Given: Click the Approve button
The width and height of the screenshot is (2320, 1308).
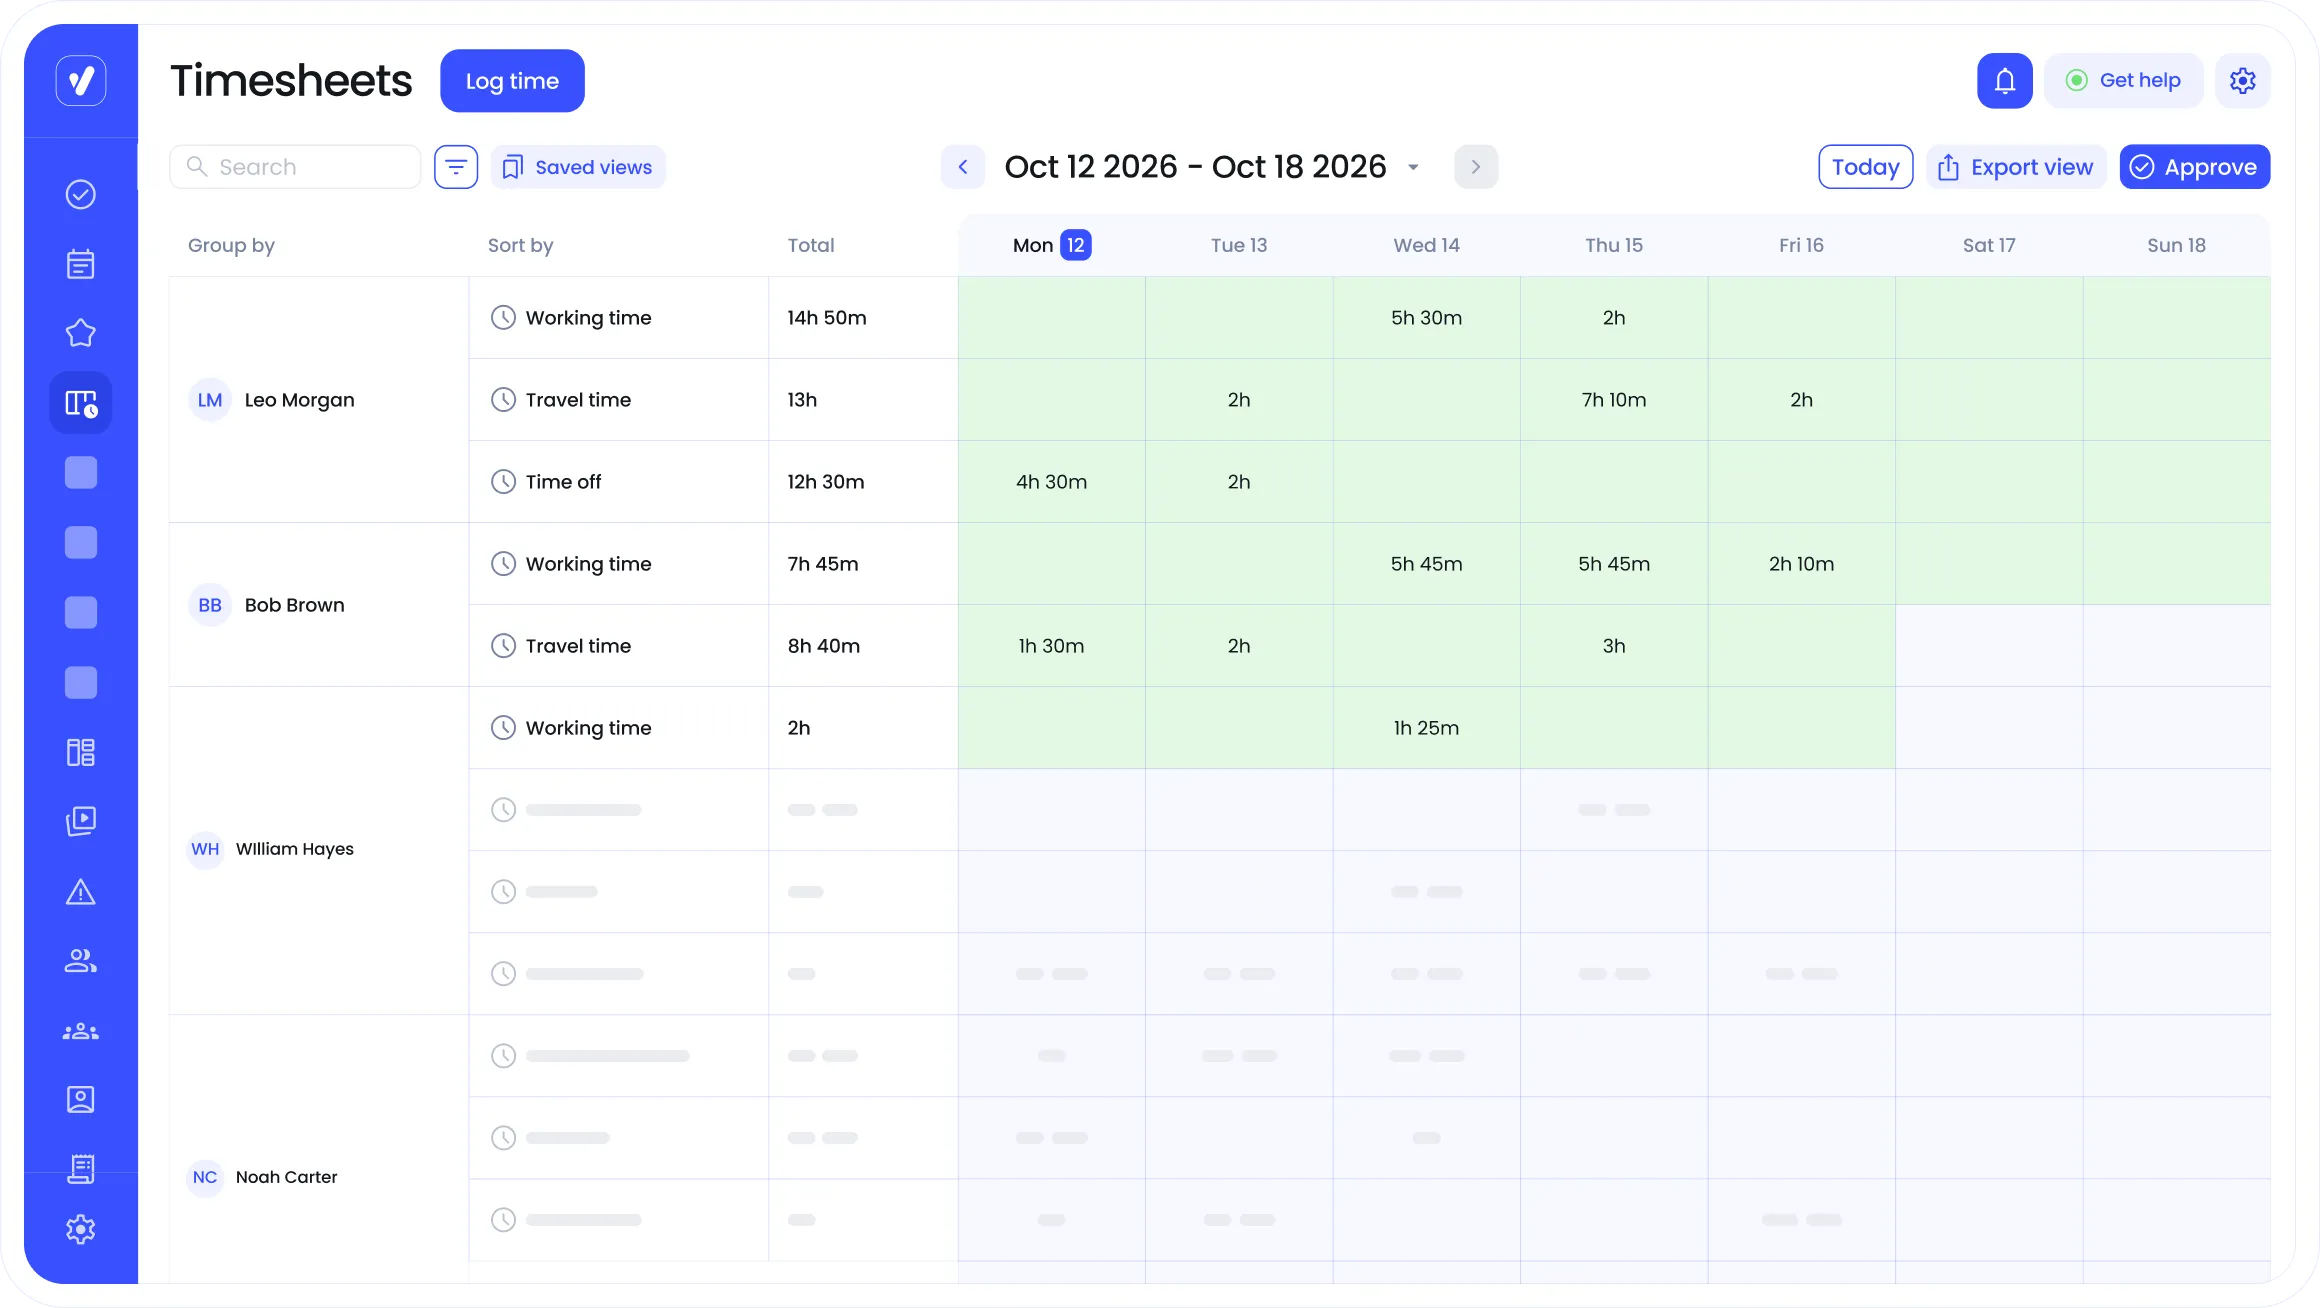Looking at the screenshot, I should (x=2194, y=167).
